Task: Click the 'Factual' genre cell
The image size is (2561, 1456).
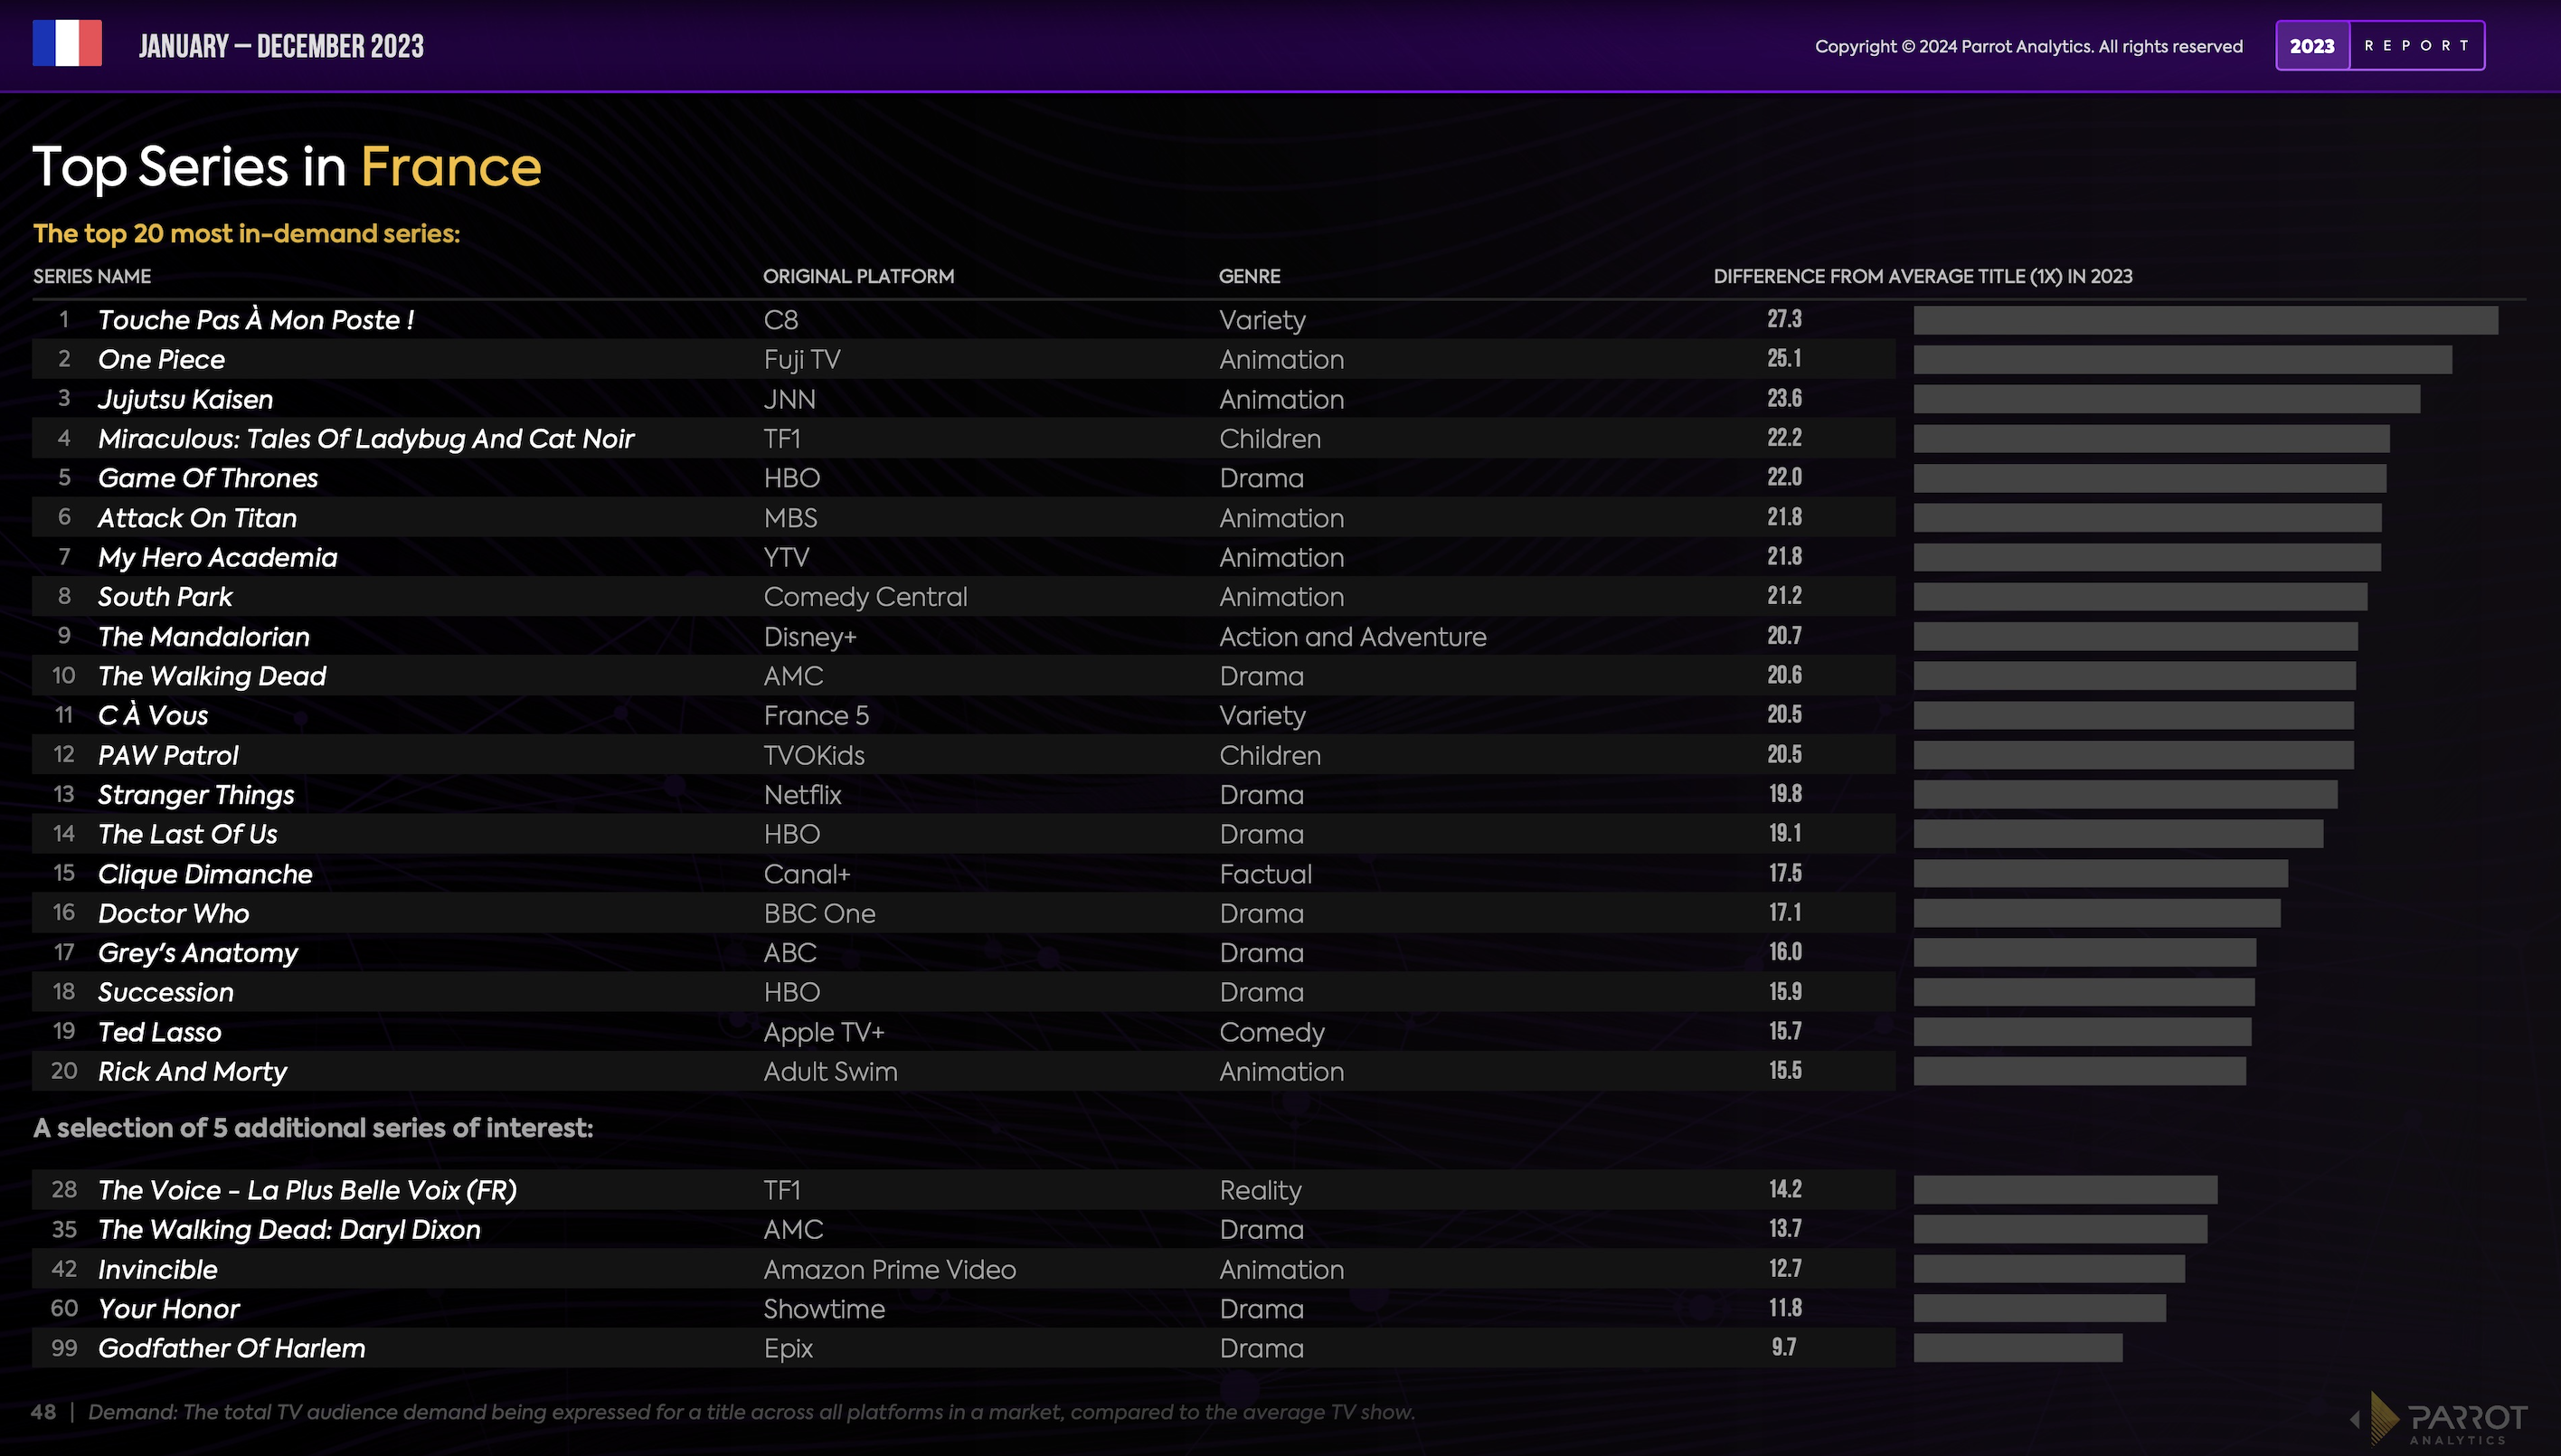Action: 1265,874
